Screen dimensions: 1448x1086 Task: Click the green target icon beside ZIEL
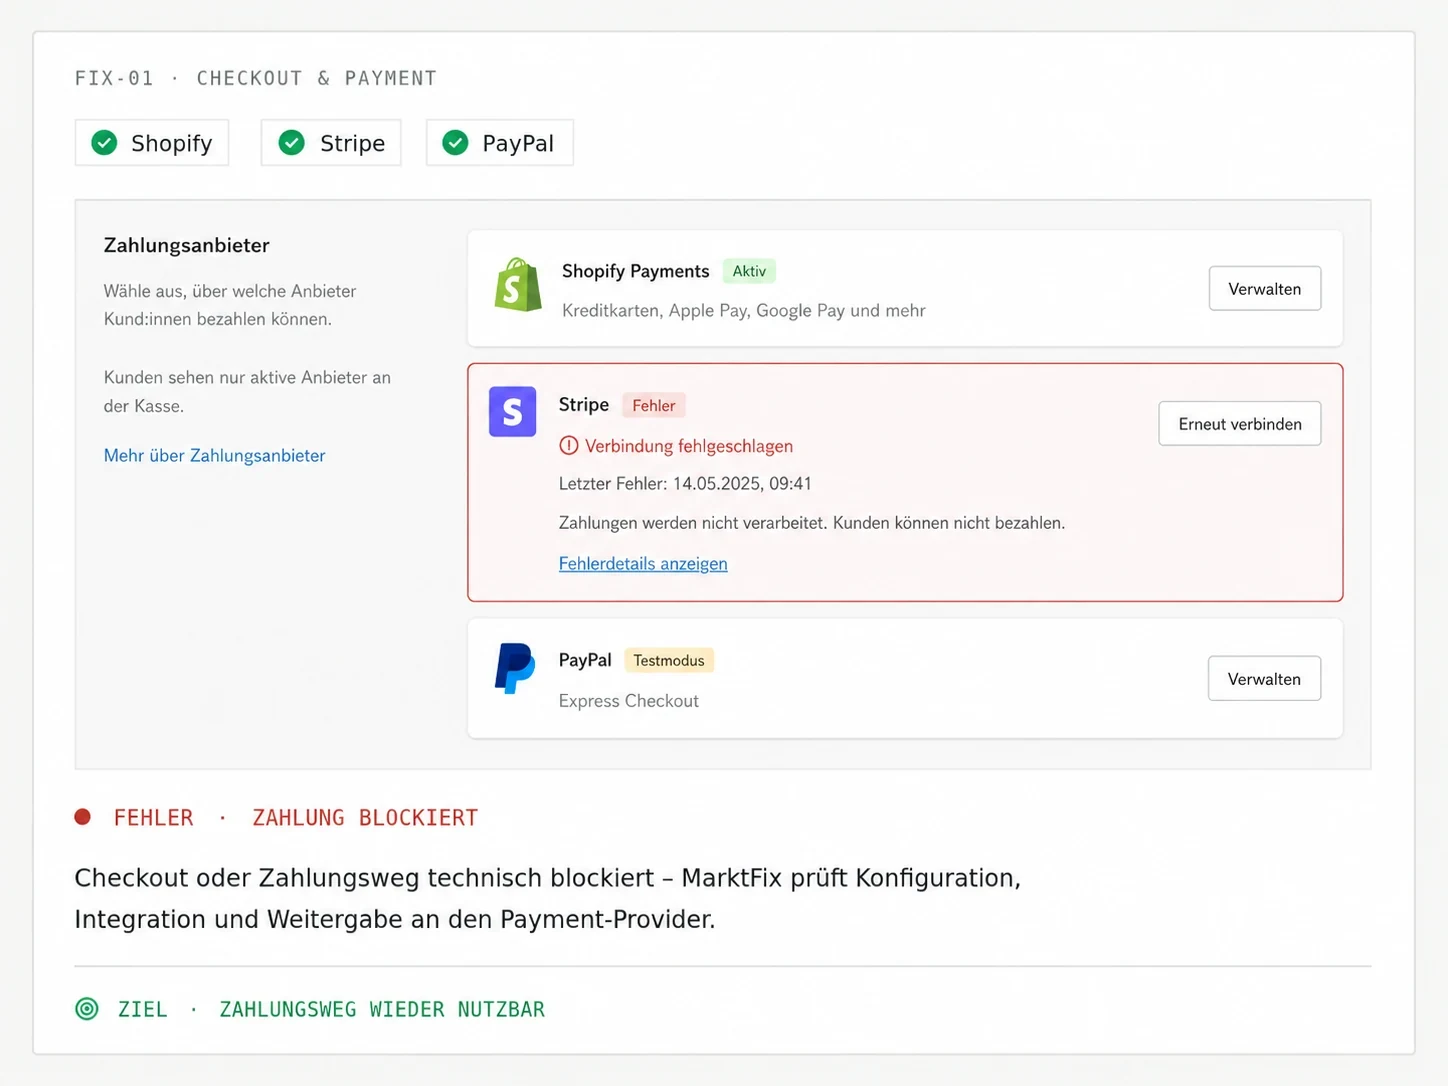pos(87,1009)
